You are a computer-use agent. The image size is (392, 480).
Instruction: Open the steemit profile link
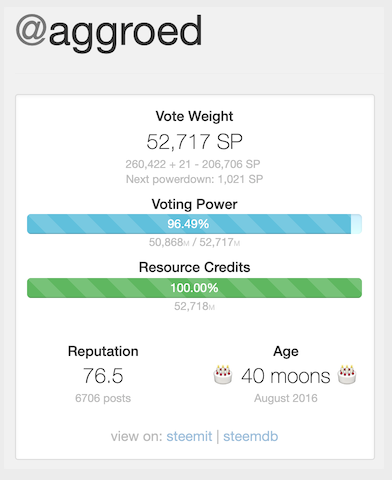click(x=189, y=436)
